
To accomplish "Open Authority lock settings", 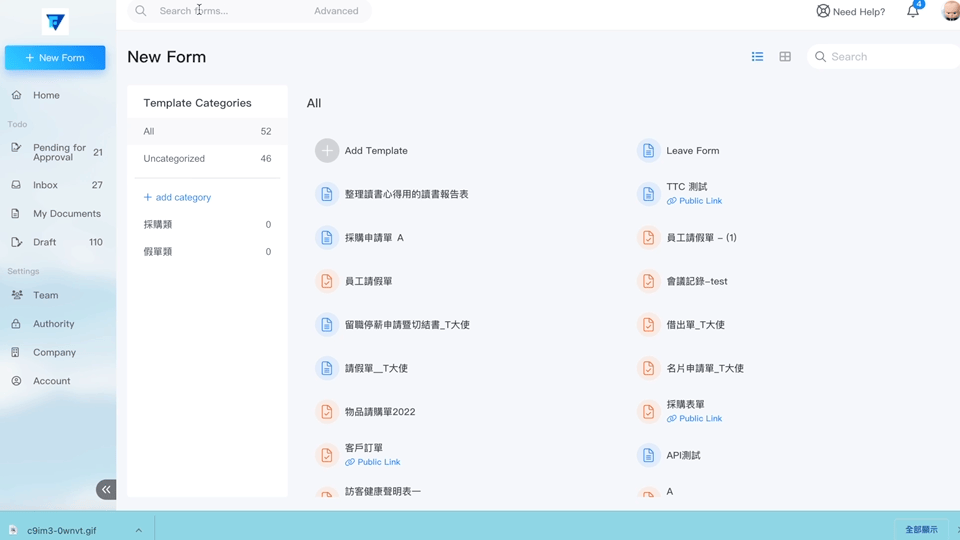I will coord(53,324).
